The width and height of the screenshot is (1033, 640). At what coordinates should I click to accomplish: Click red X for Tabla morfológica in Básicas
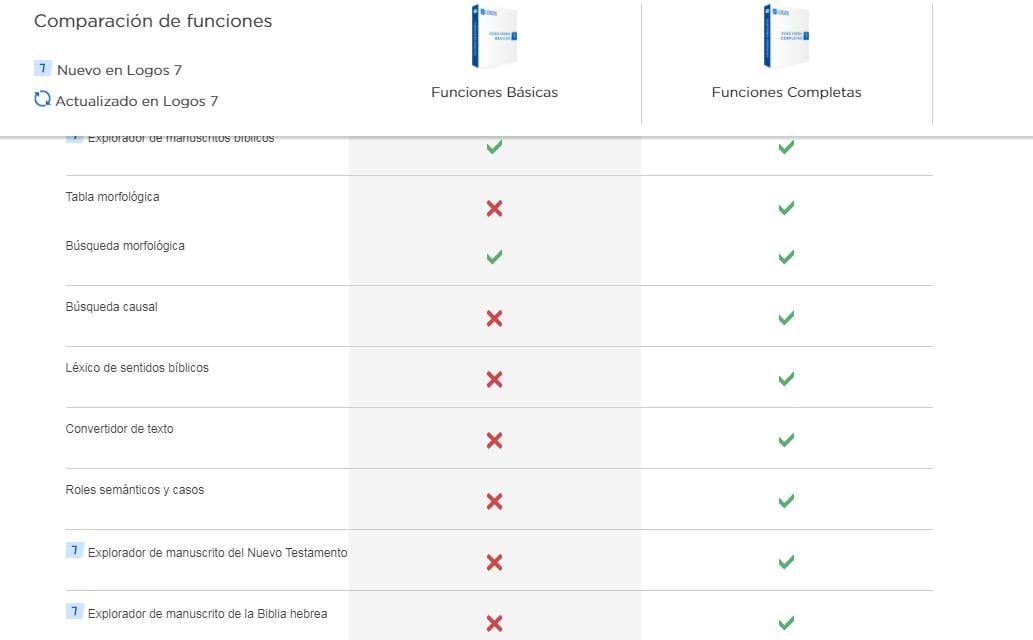[x=494, y=208]
